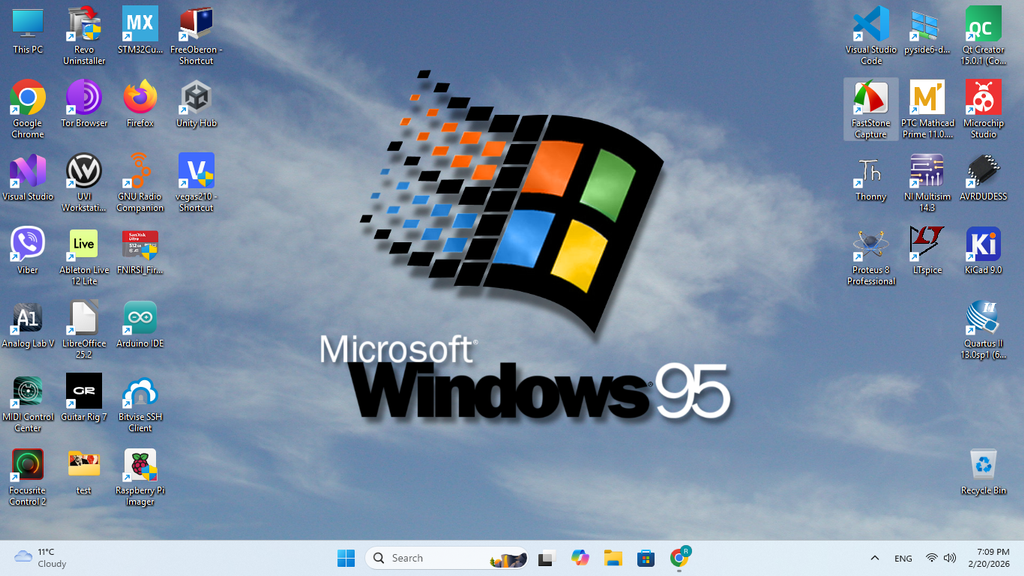
Task: Open KiCad 9.0
Action: 983,245
